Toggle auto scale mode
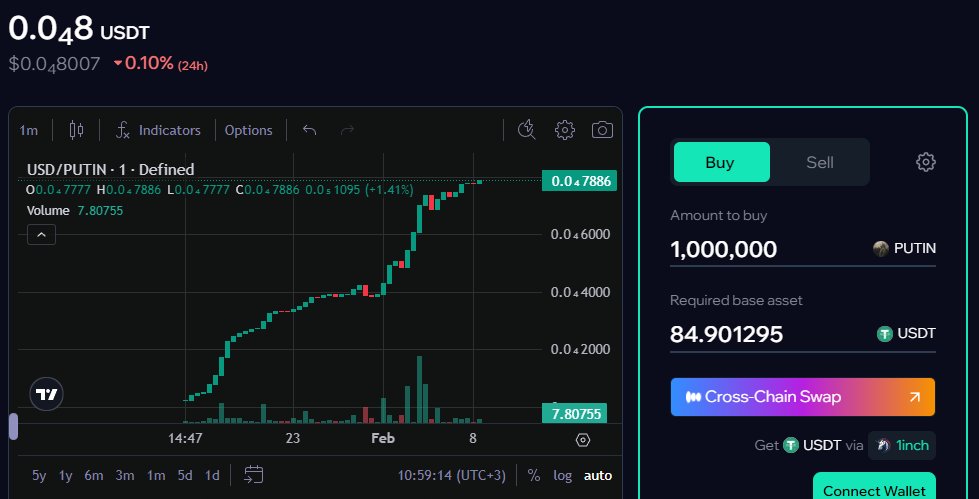The width and height of the screenshot is (979, 499). point(598,475)
